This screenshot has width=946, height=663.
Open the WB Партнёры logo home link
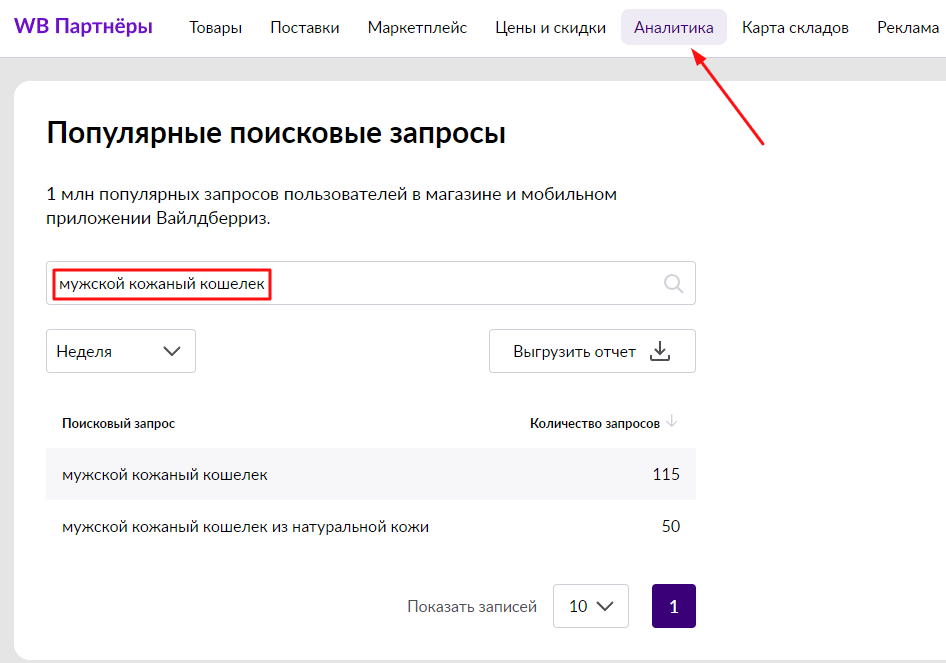[83, 27]
